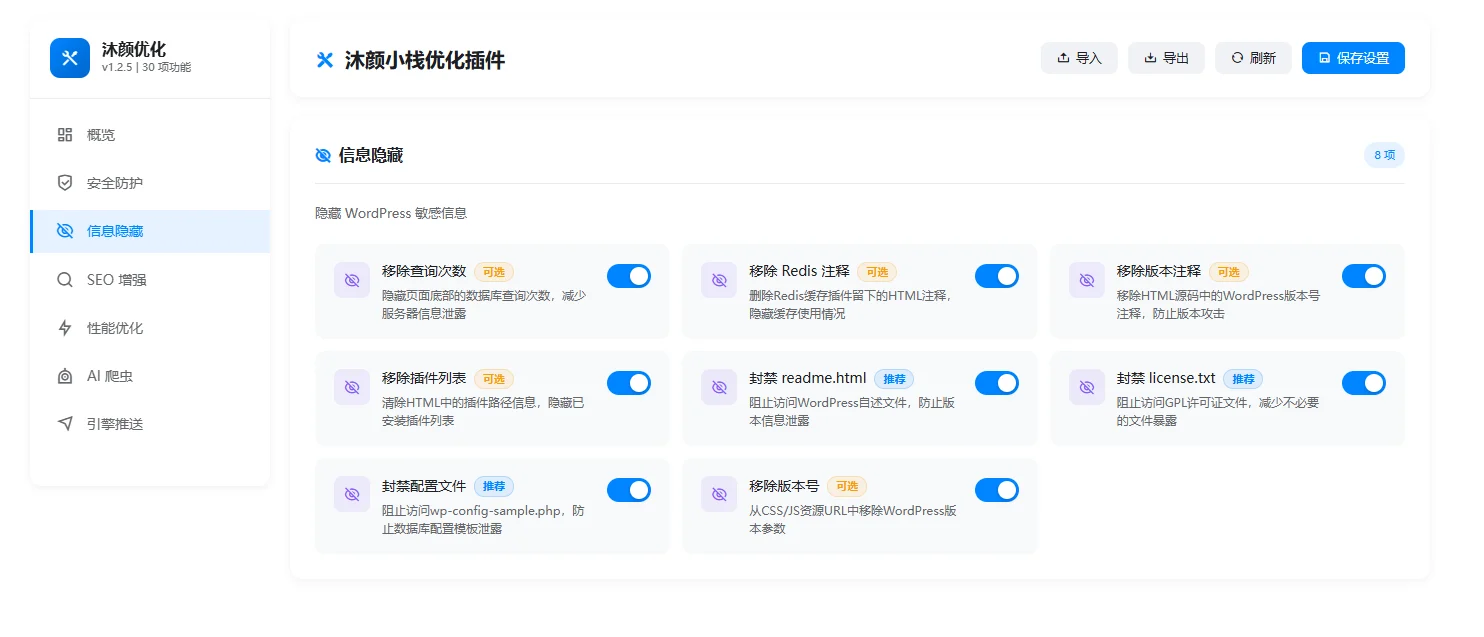Disable the 移除查询次数 toggle
Viewport: 1484px width, 637px height.
coord(629,276)
